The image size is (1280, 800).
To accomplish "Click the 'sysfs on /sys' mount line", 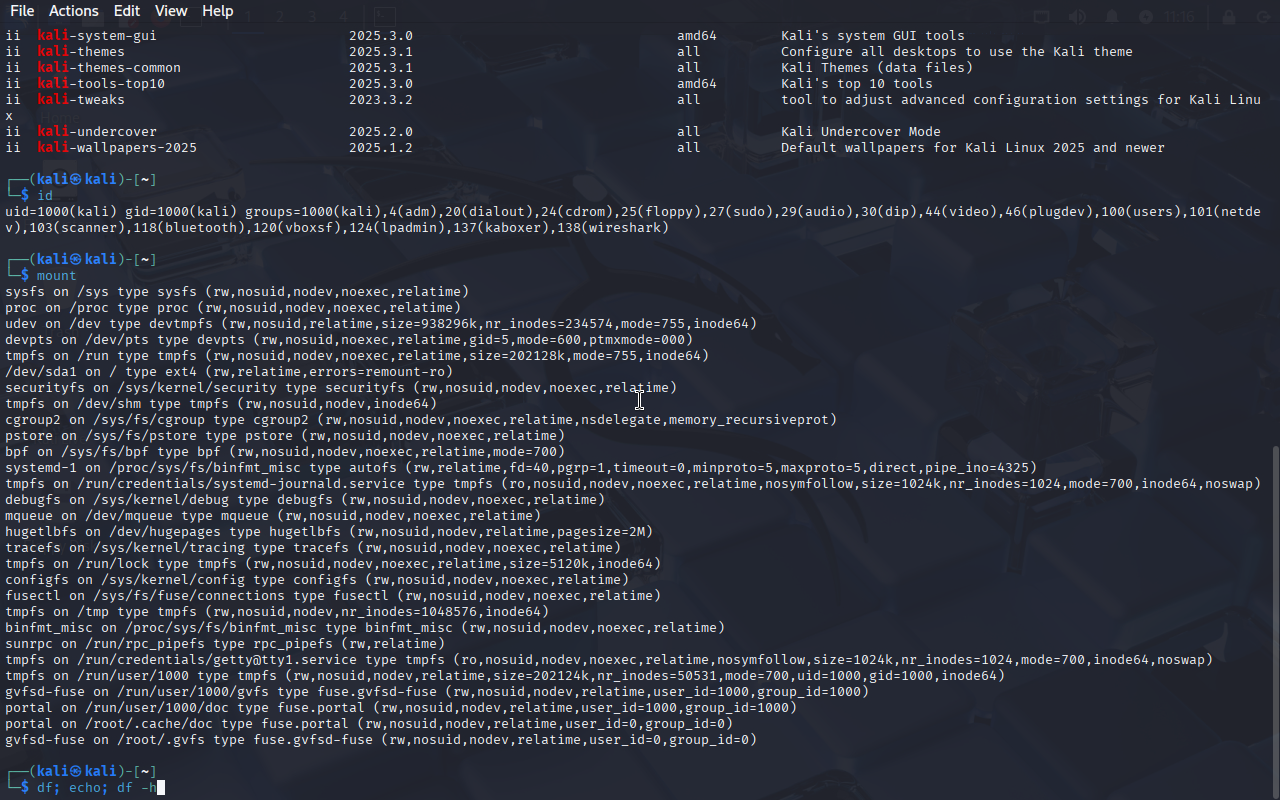I will [x=237, y=292].
